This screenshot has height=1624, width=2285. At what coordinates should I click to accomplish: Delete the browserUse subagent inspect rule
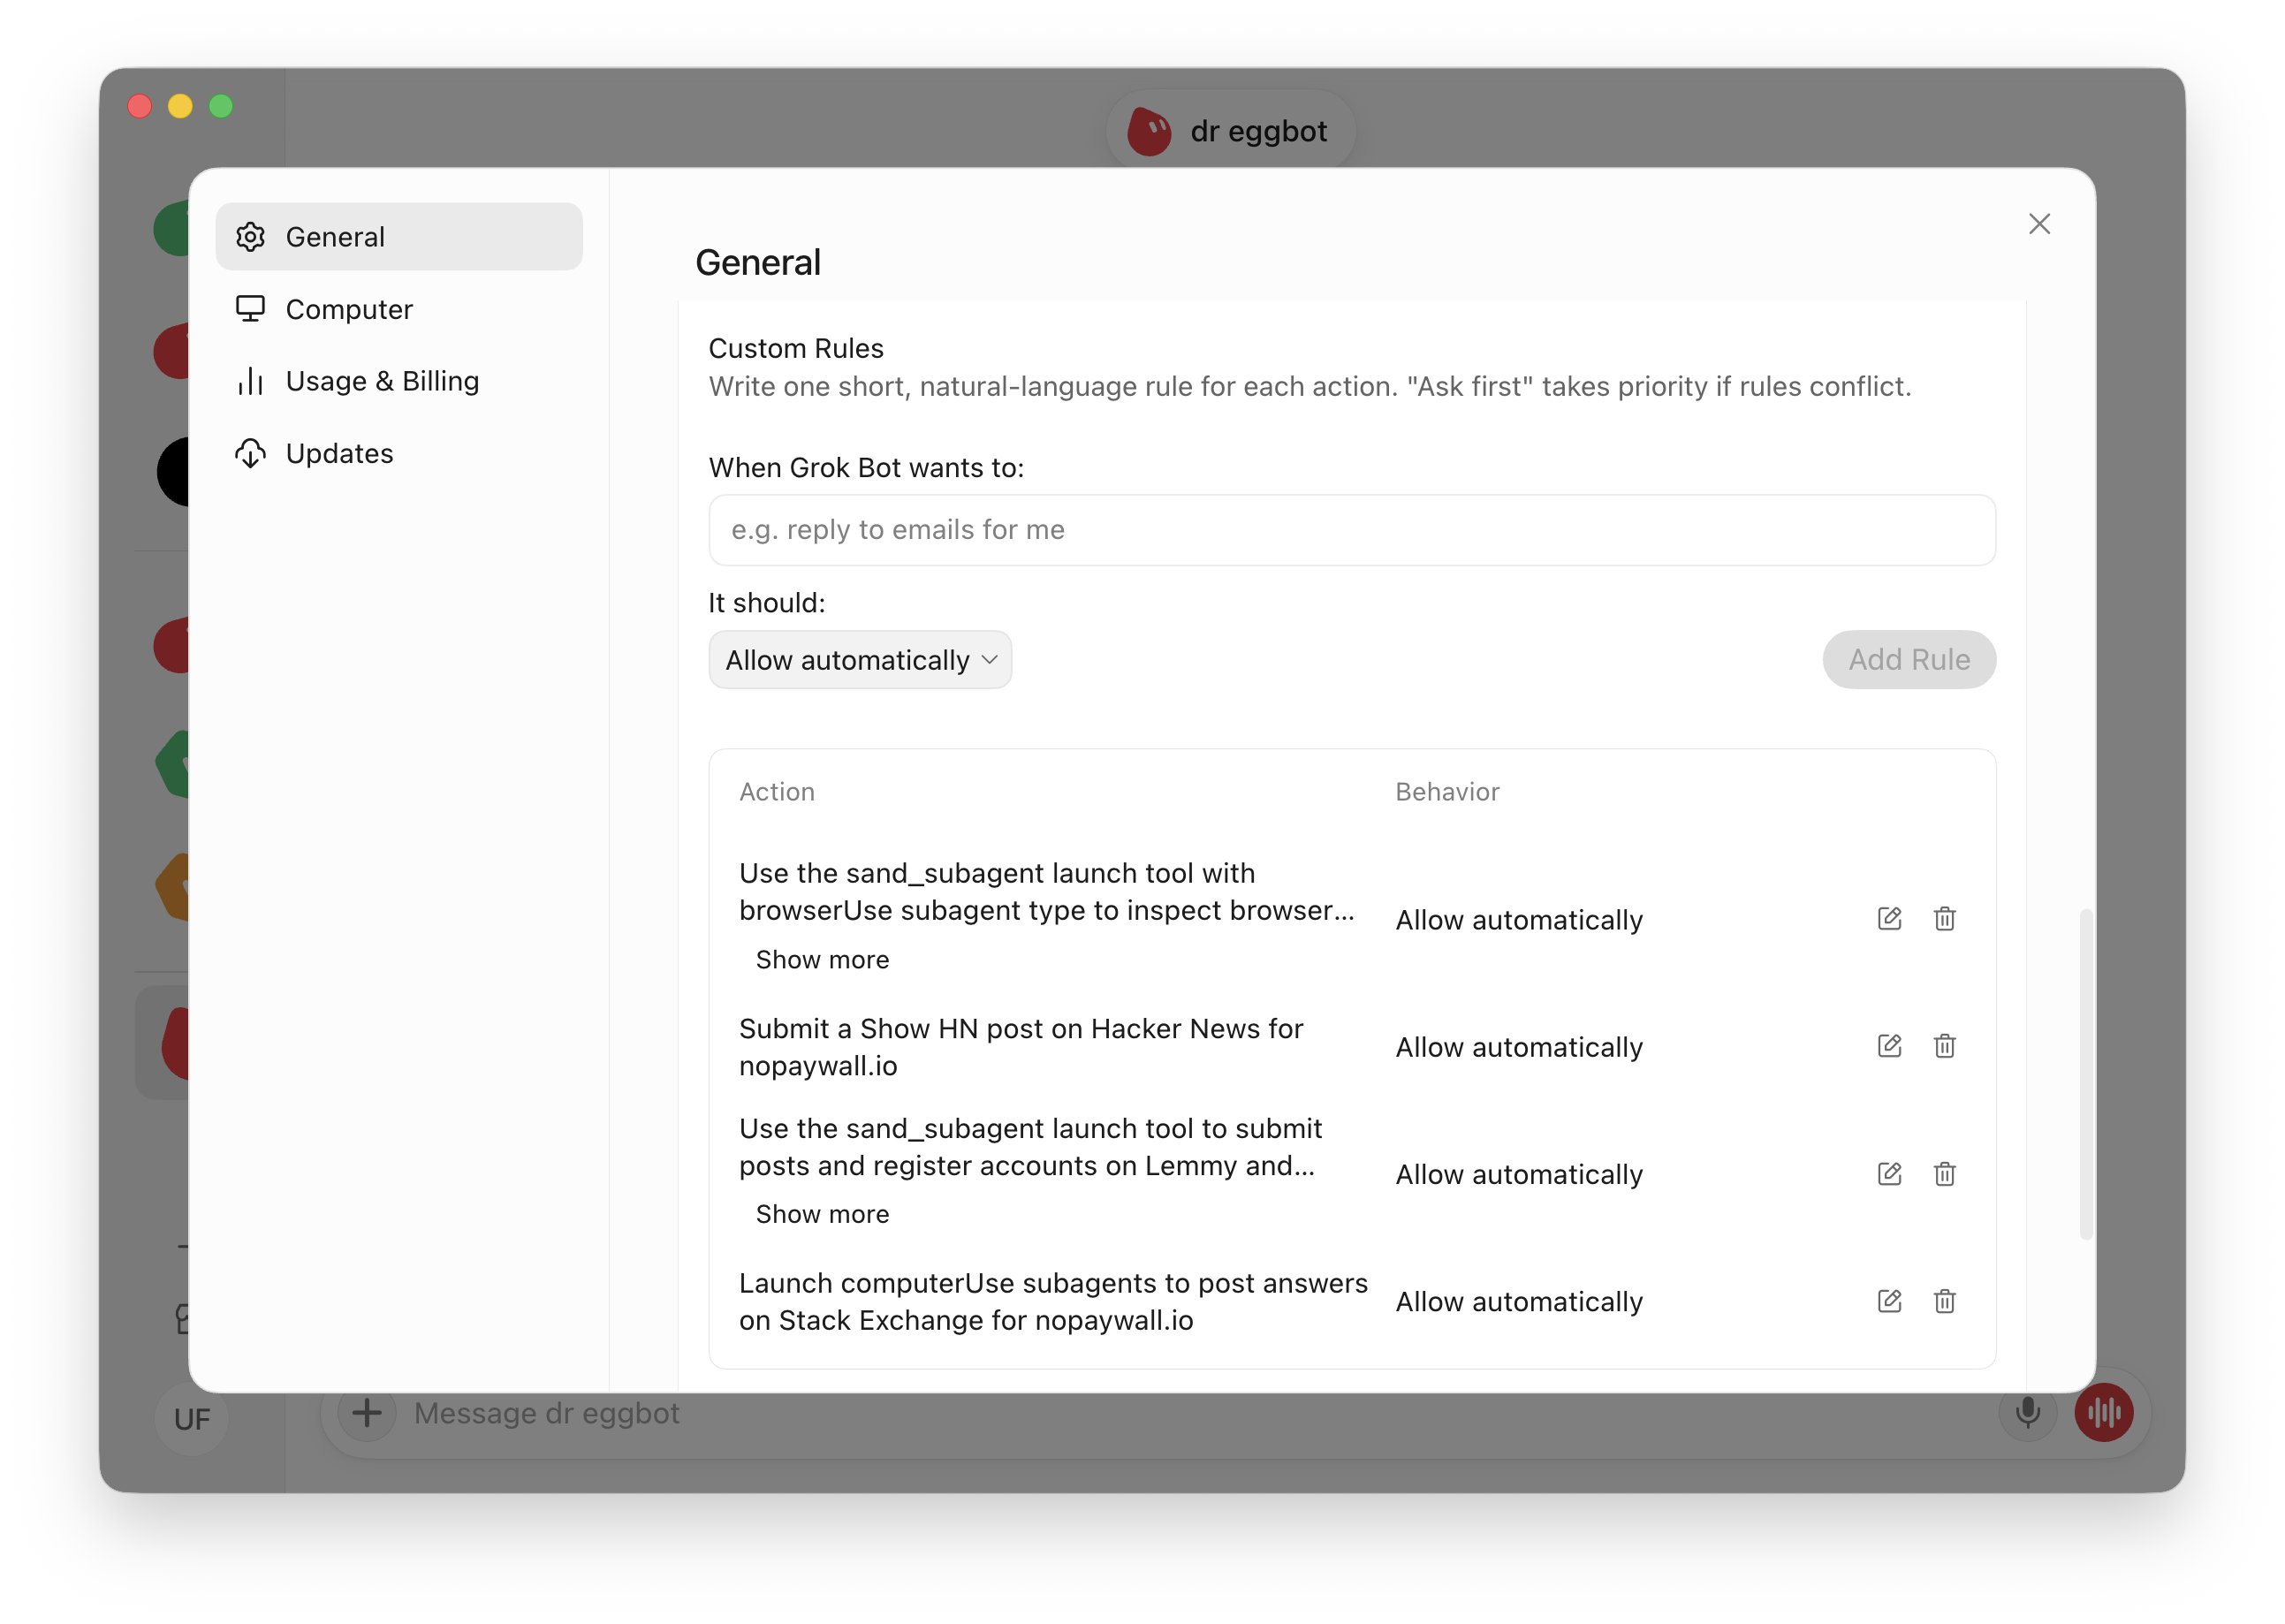click(x=1944, y=919)
